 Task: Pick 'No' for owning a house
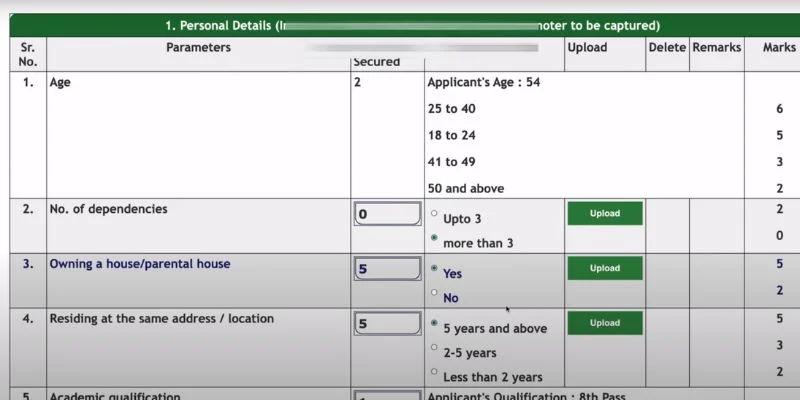coord(434,293)
